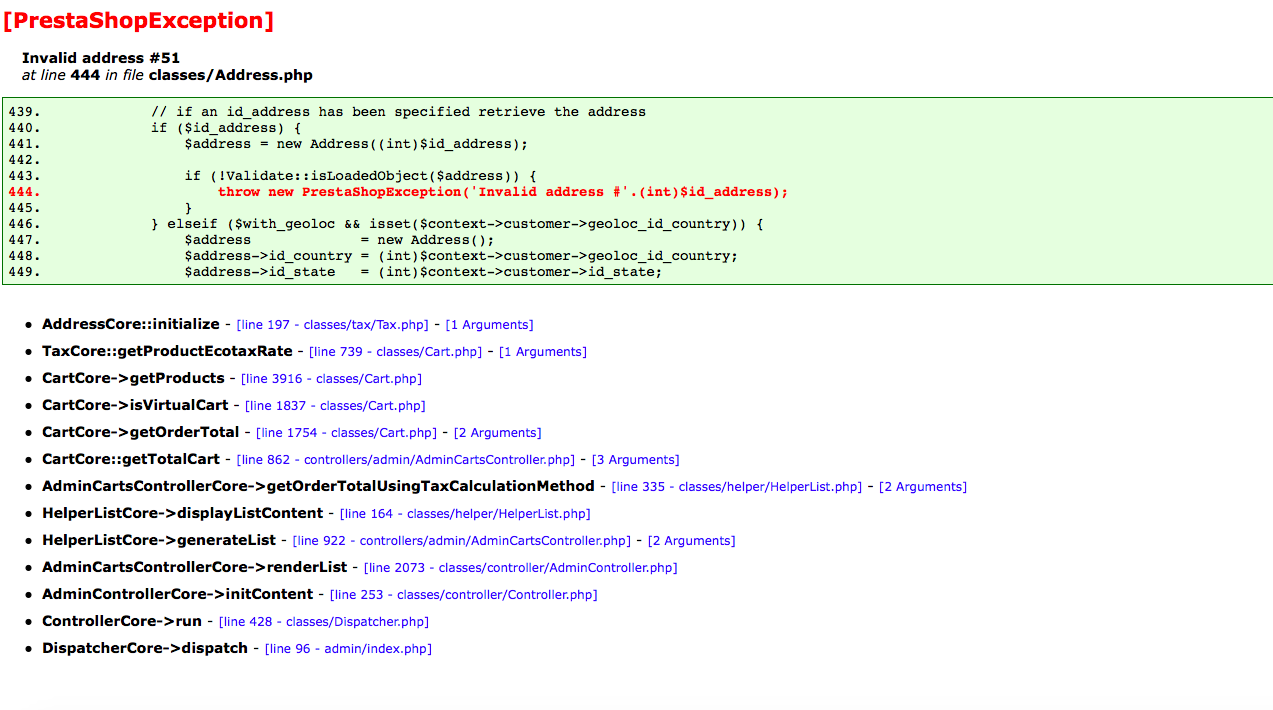
Task: Click 'AdminCartsControllerCore->getOrderTotalUsingTaxCalculationMethod' entry
Action: click(x=318, y=486)
